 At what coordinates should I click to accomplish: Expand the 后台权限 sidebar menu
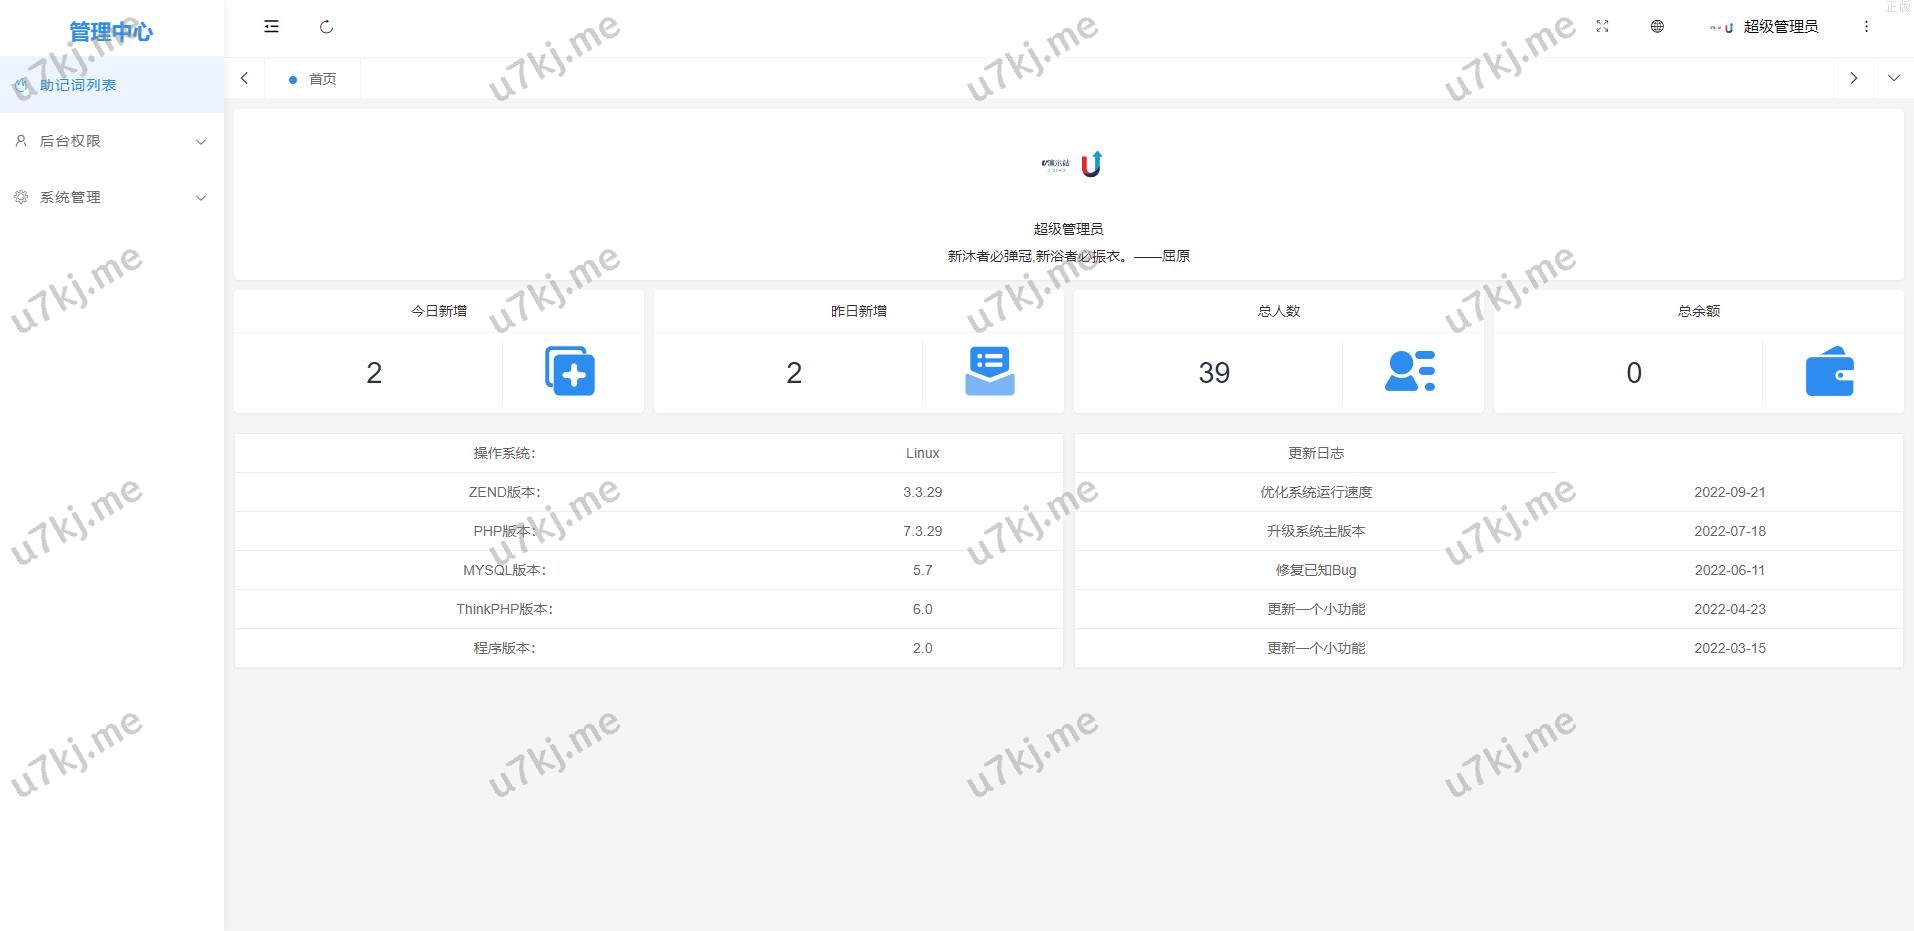pyautogui.click(x=111, y=141)
